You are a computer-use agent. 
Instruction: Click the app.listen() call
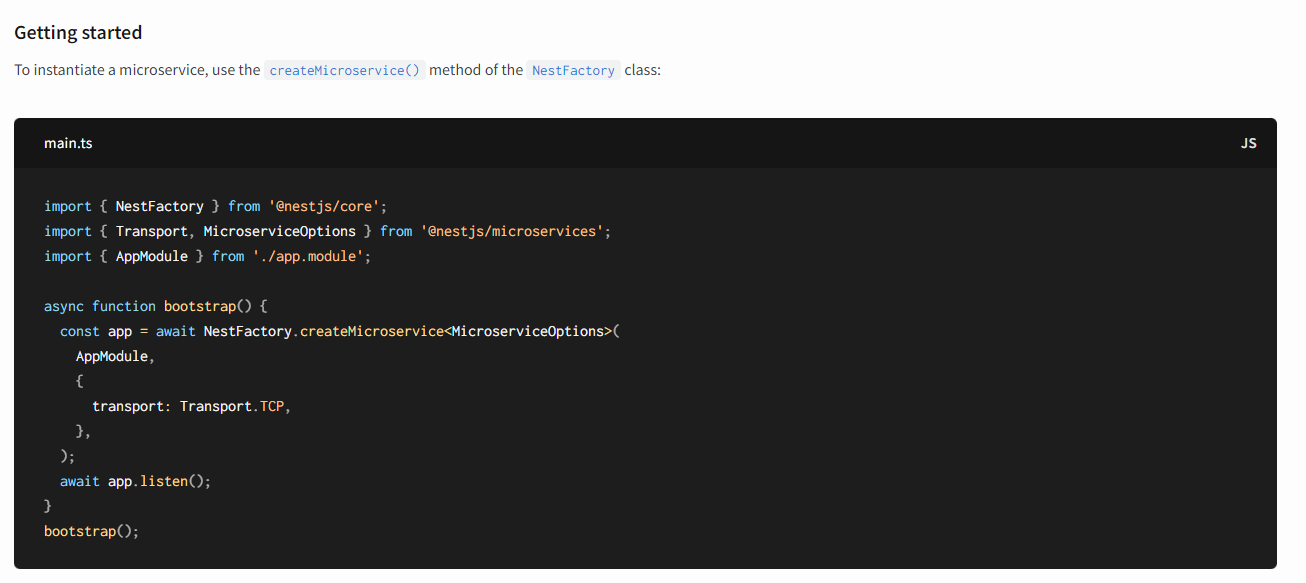point(156,481)
